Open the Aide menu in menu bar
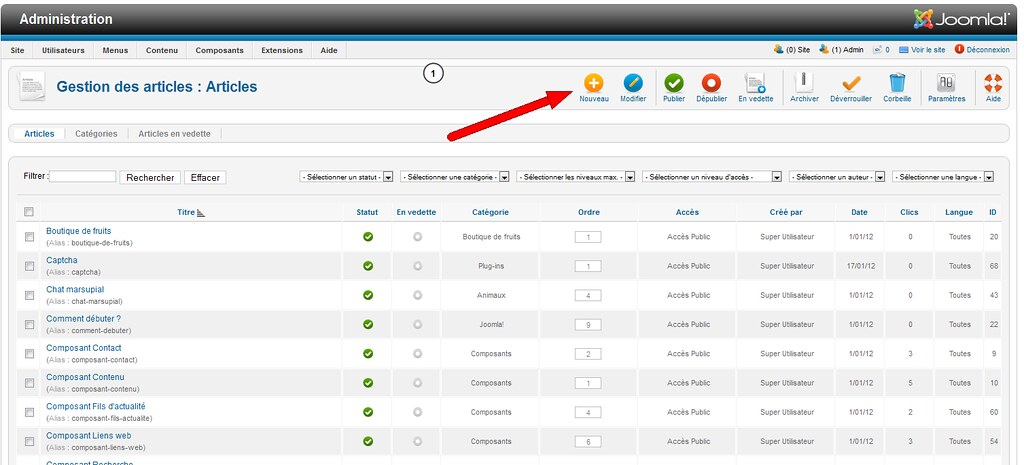 click(x=329, y=50)
